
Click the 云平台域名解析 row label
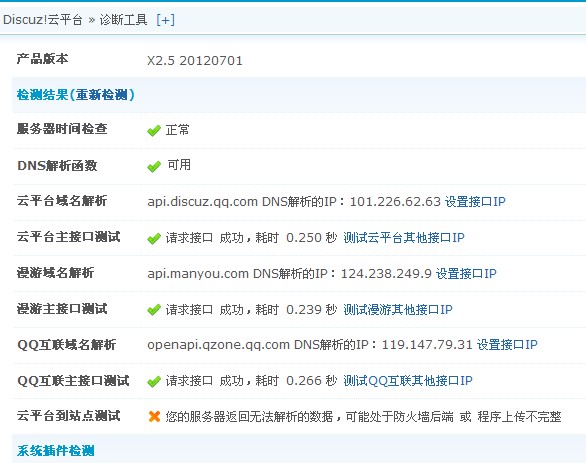pyautogui.click(x=62, y=201)
